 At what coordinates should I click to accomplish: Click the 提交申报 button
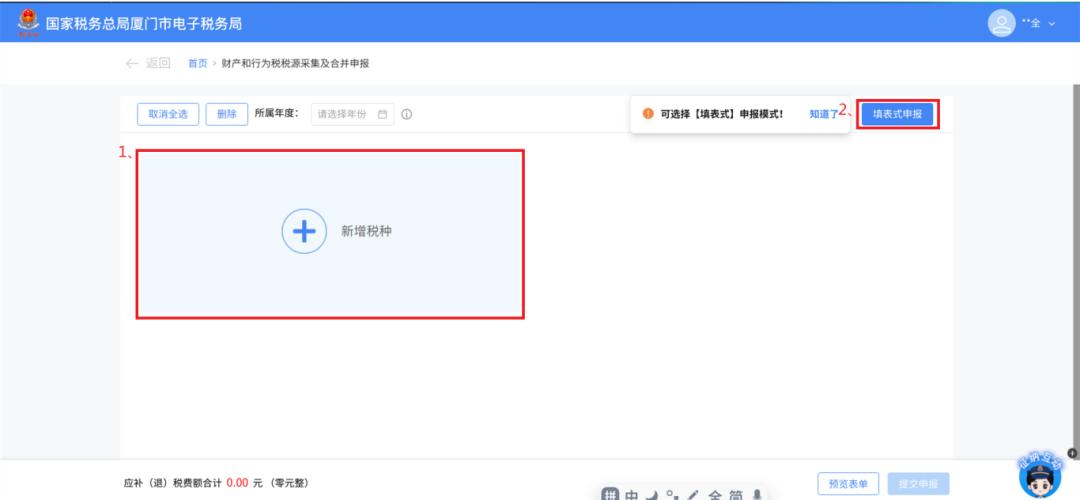[919, 483]
